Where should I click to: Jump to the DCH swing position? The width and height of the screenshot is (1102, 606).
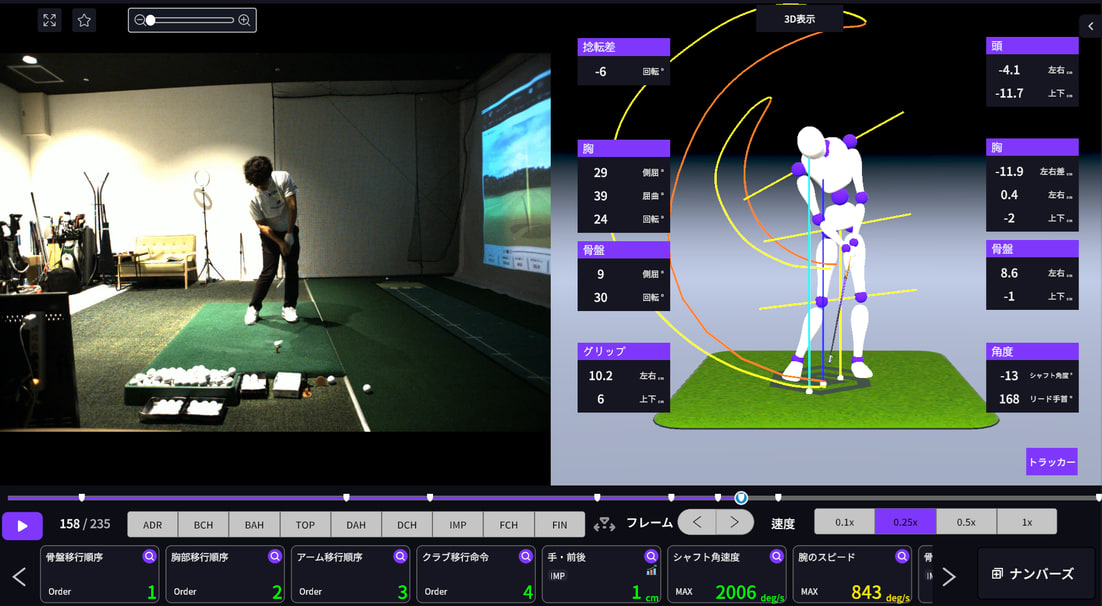coord(407,524)
